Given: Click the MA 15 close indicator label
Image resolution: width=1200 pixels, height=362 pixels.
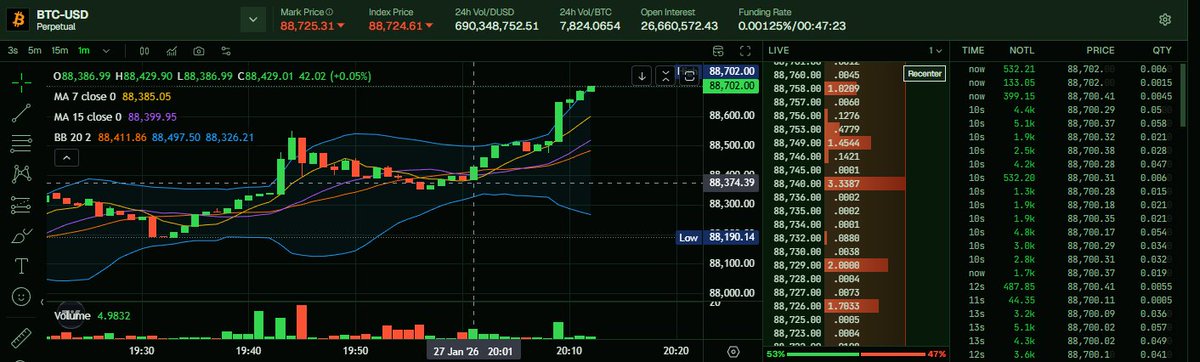Looking at the screenshot, I should (x=88, y=117).
